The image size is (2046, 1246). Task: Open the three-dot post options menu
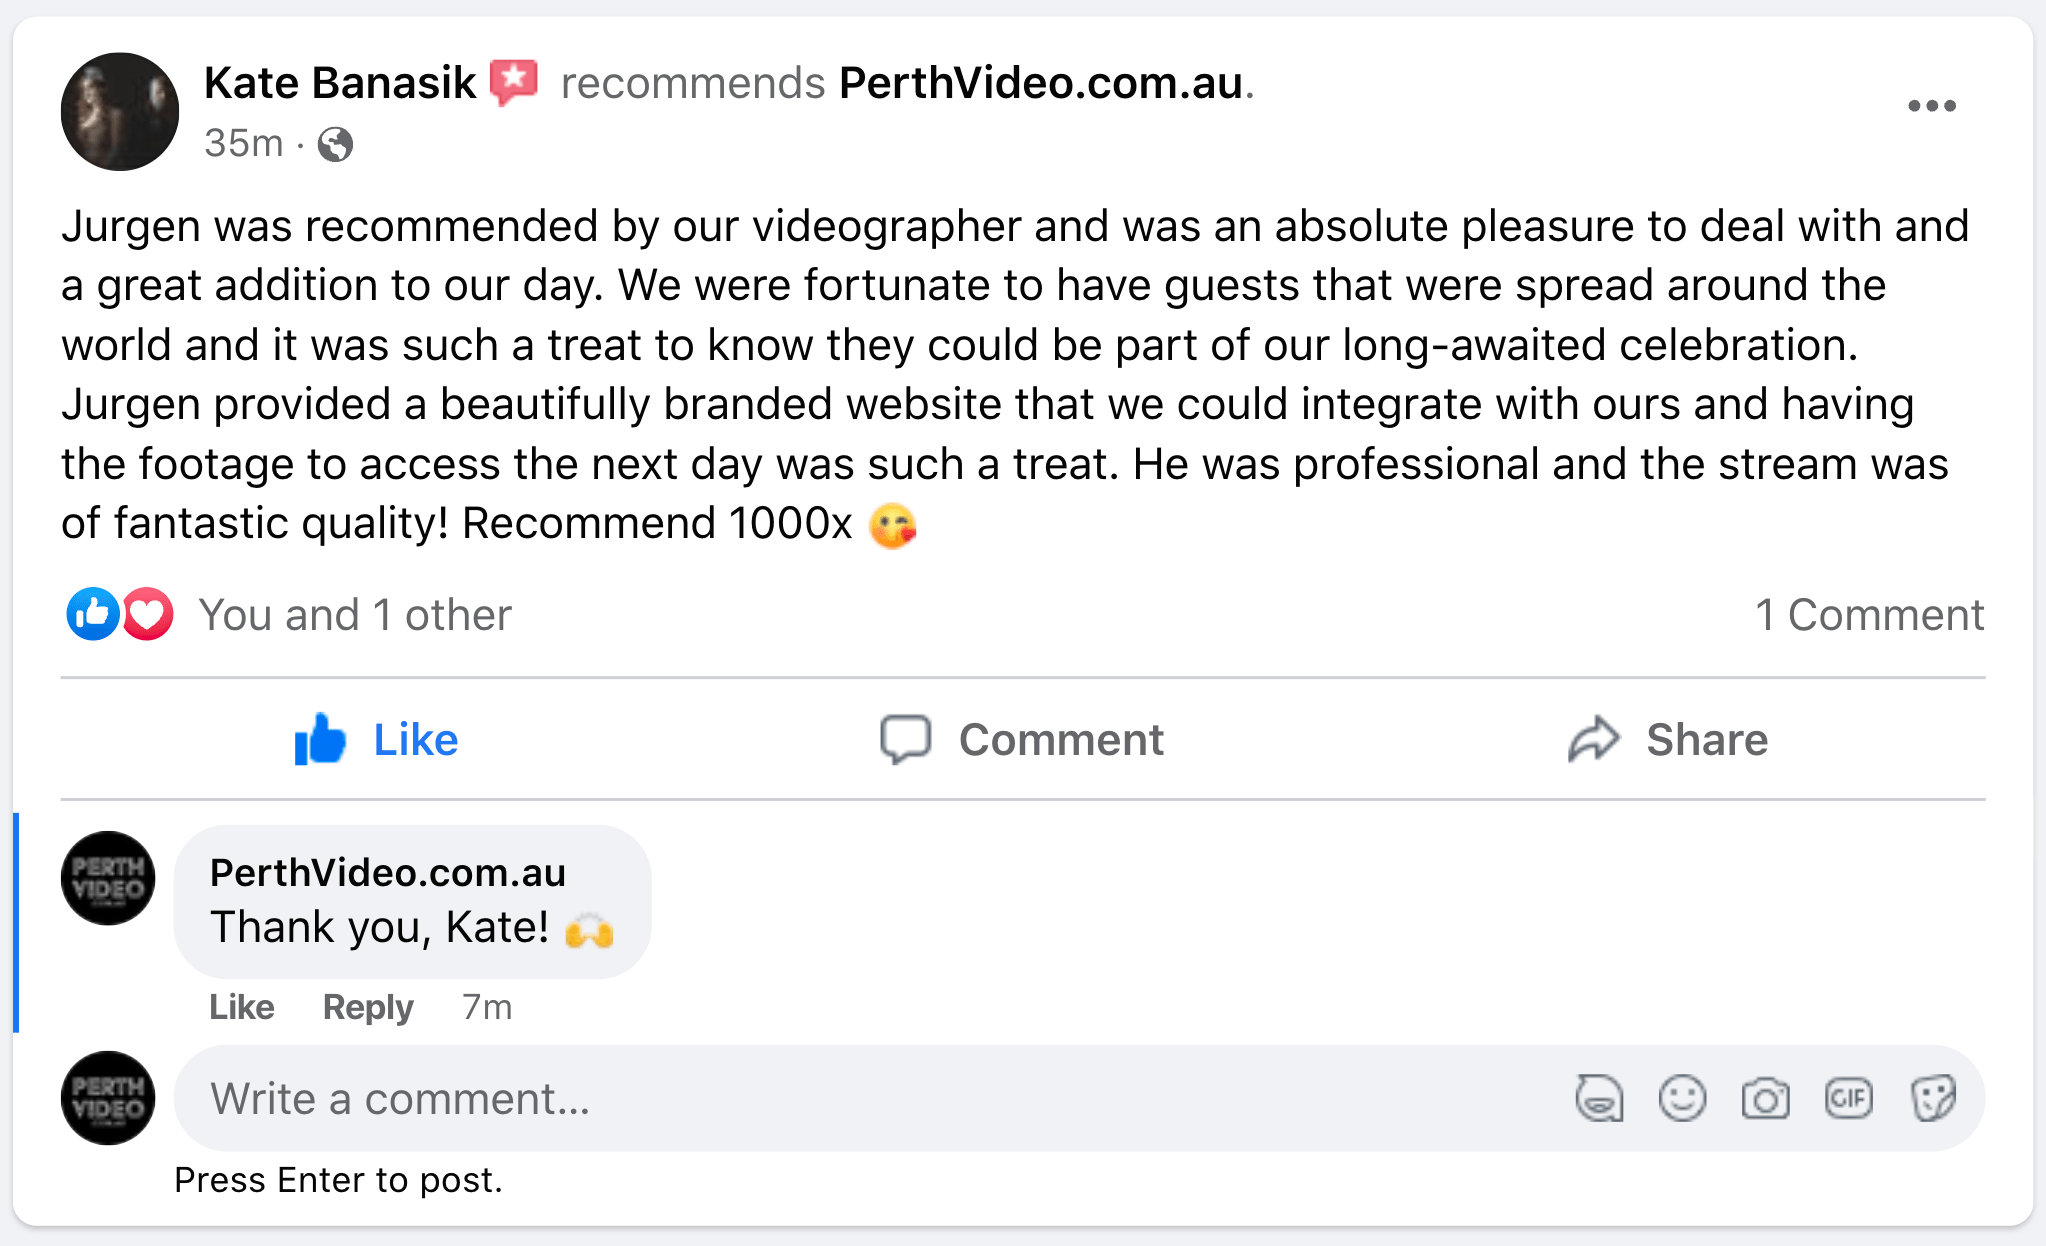point(1931,106)
